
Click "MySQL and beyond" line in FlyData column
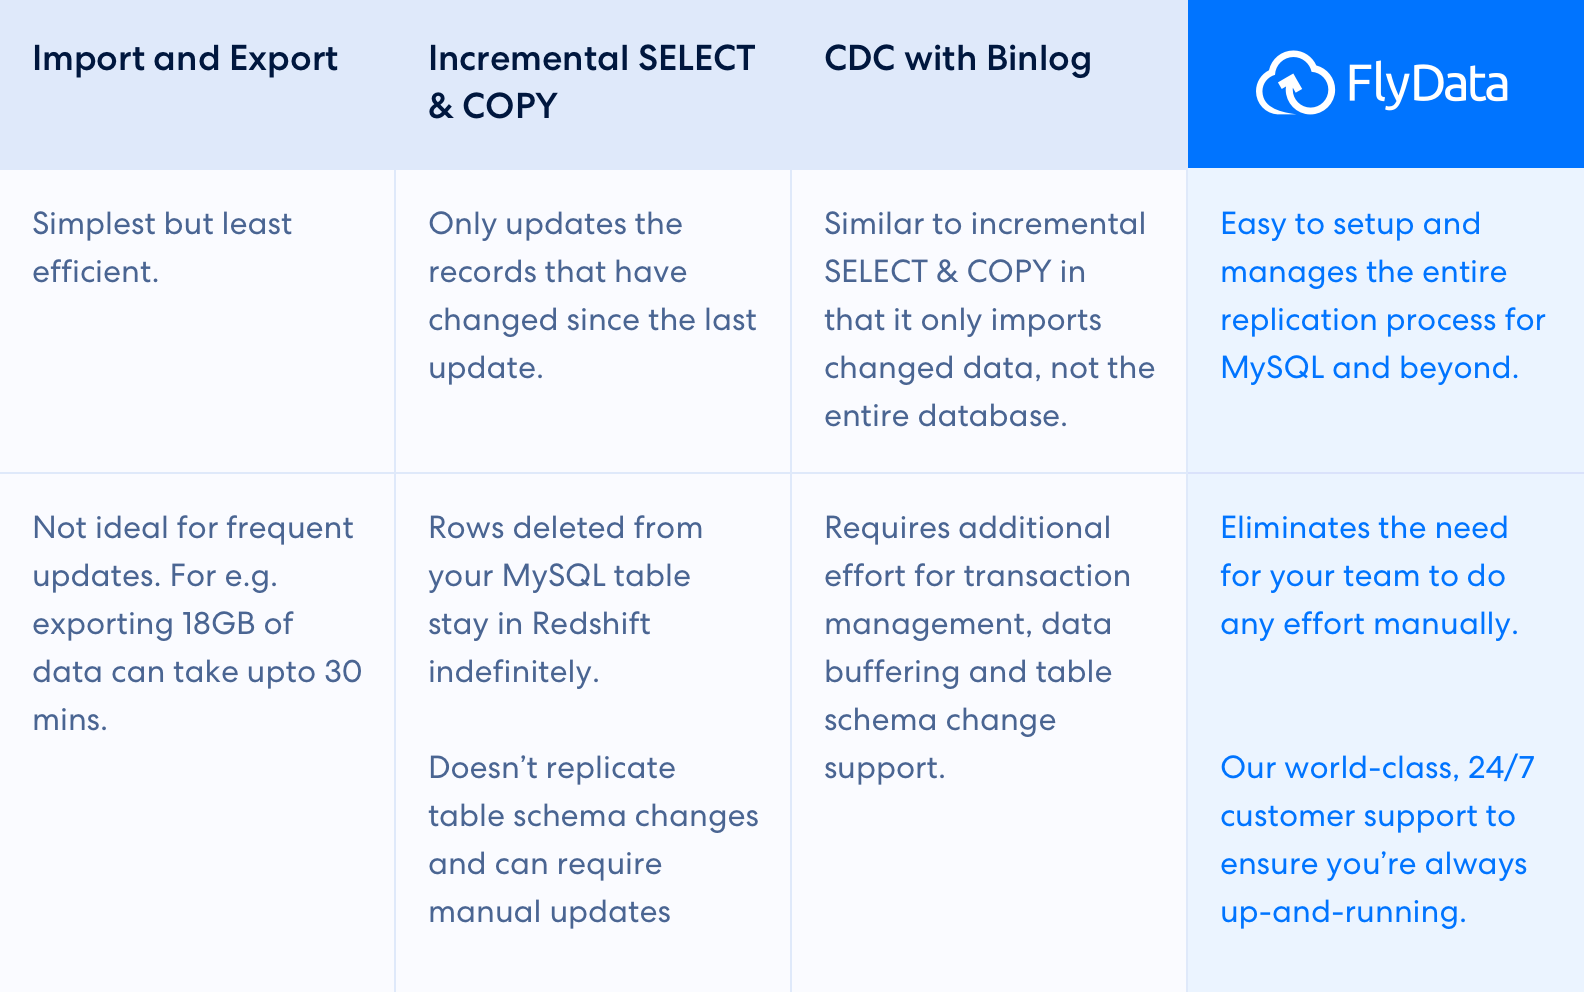[x=1369, y=368]
